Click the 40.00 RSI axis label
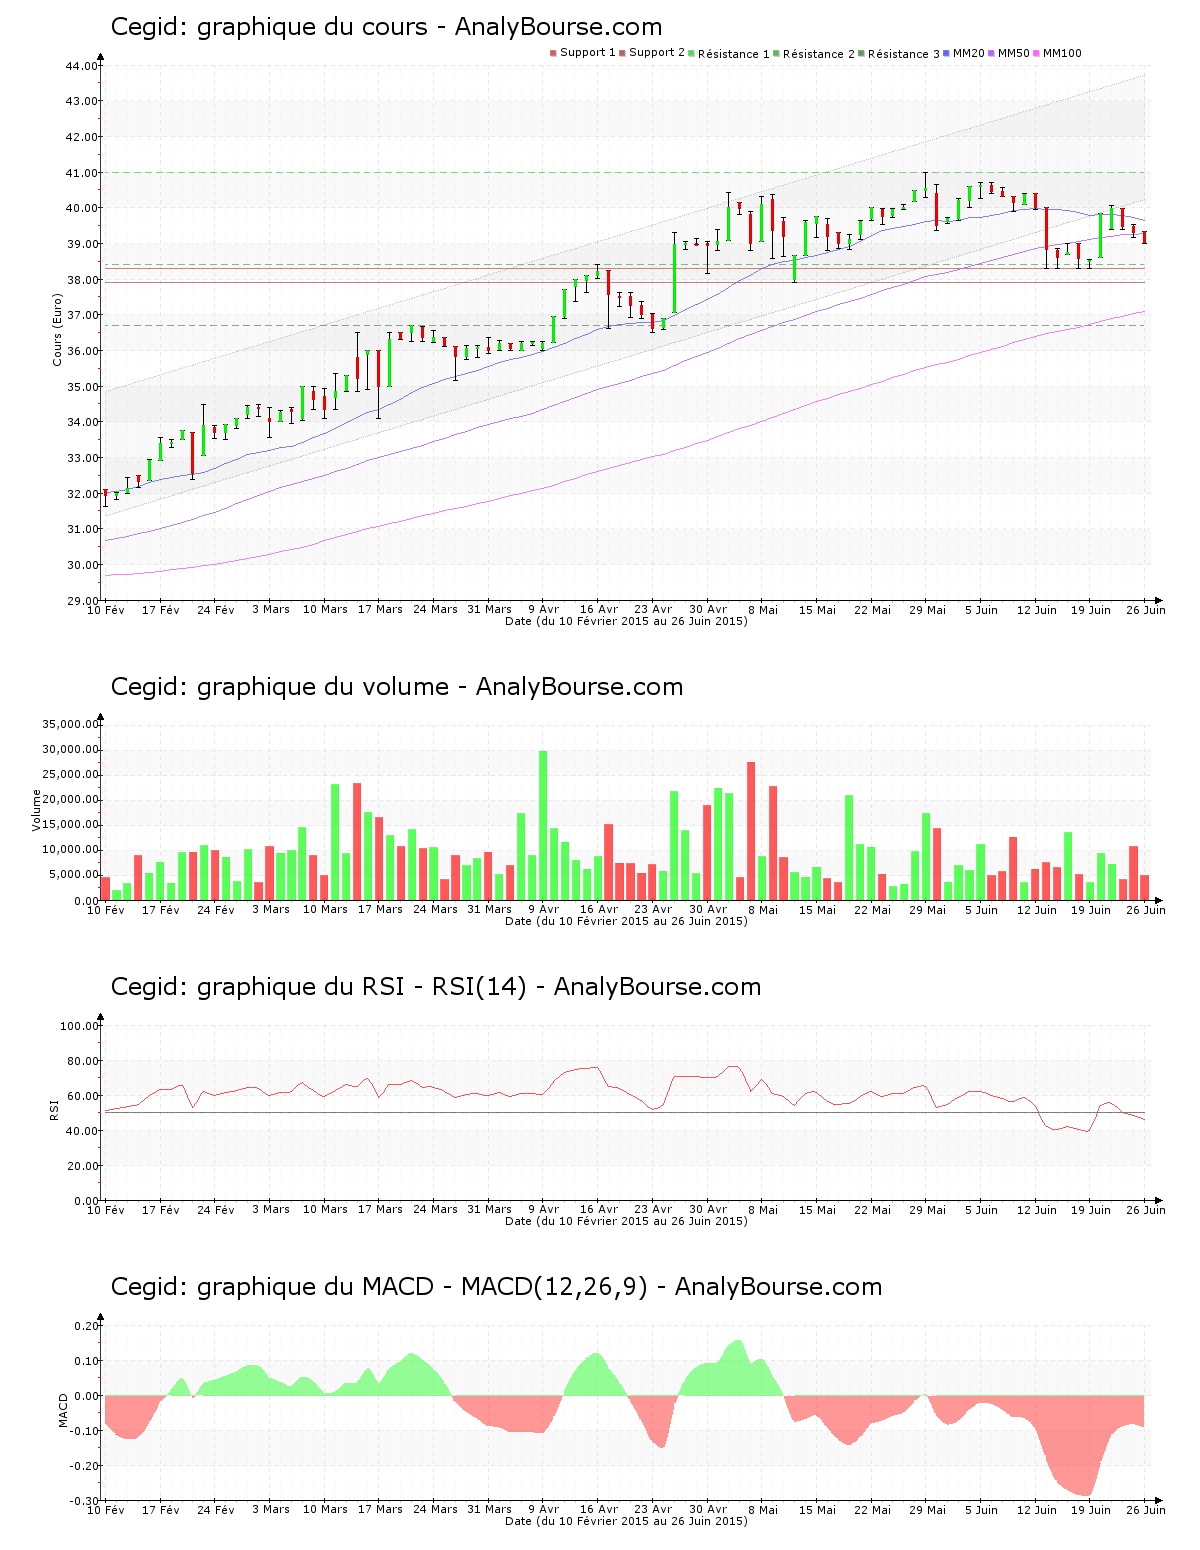 (82, 1131)
